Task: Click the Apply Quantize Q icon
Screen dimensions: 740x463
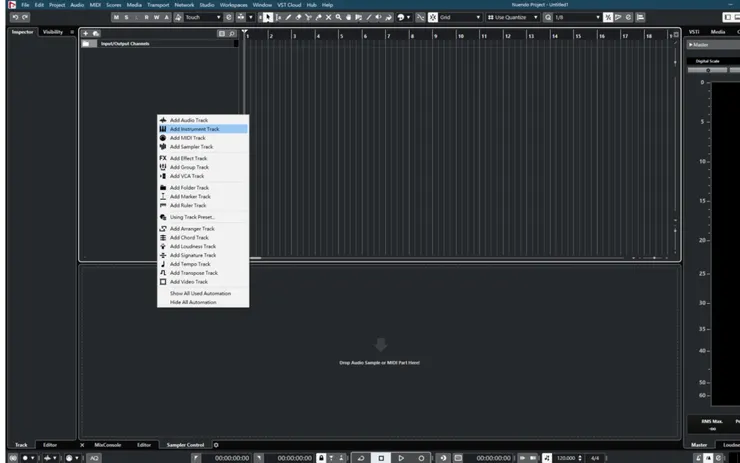Action: [547, 17]
